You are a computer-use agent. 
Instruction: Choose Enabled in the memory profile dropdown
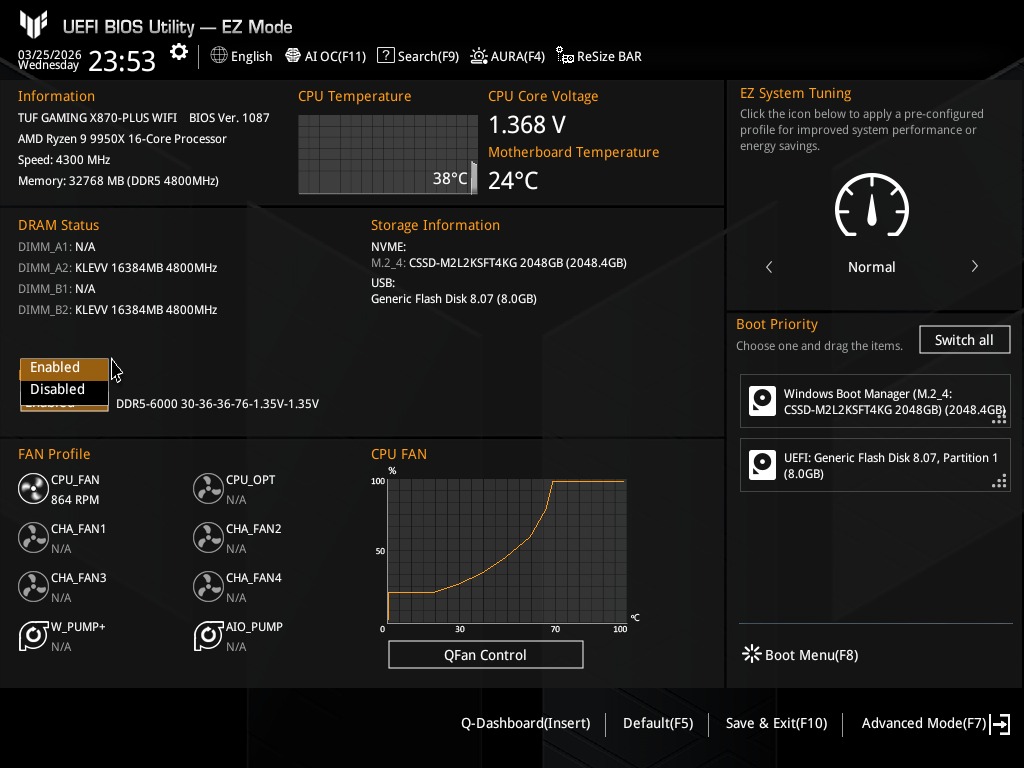64,368
